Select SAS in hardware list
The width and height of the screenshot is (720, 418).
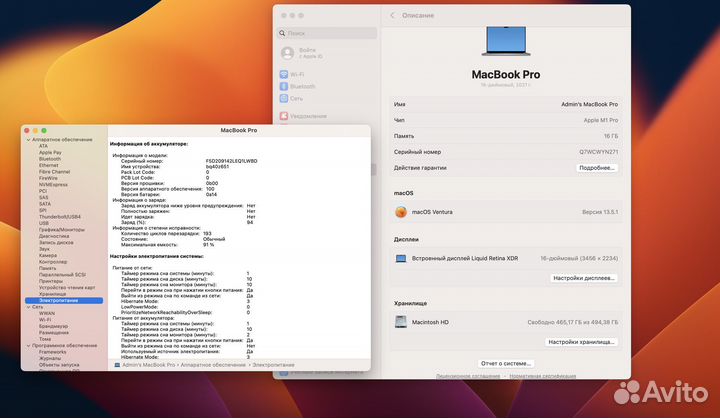pos(44,198)
